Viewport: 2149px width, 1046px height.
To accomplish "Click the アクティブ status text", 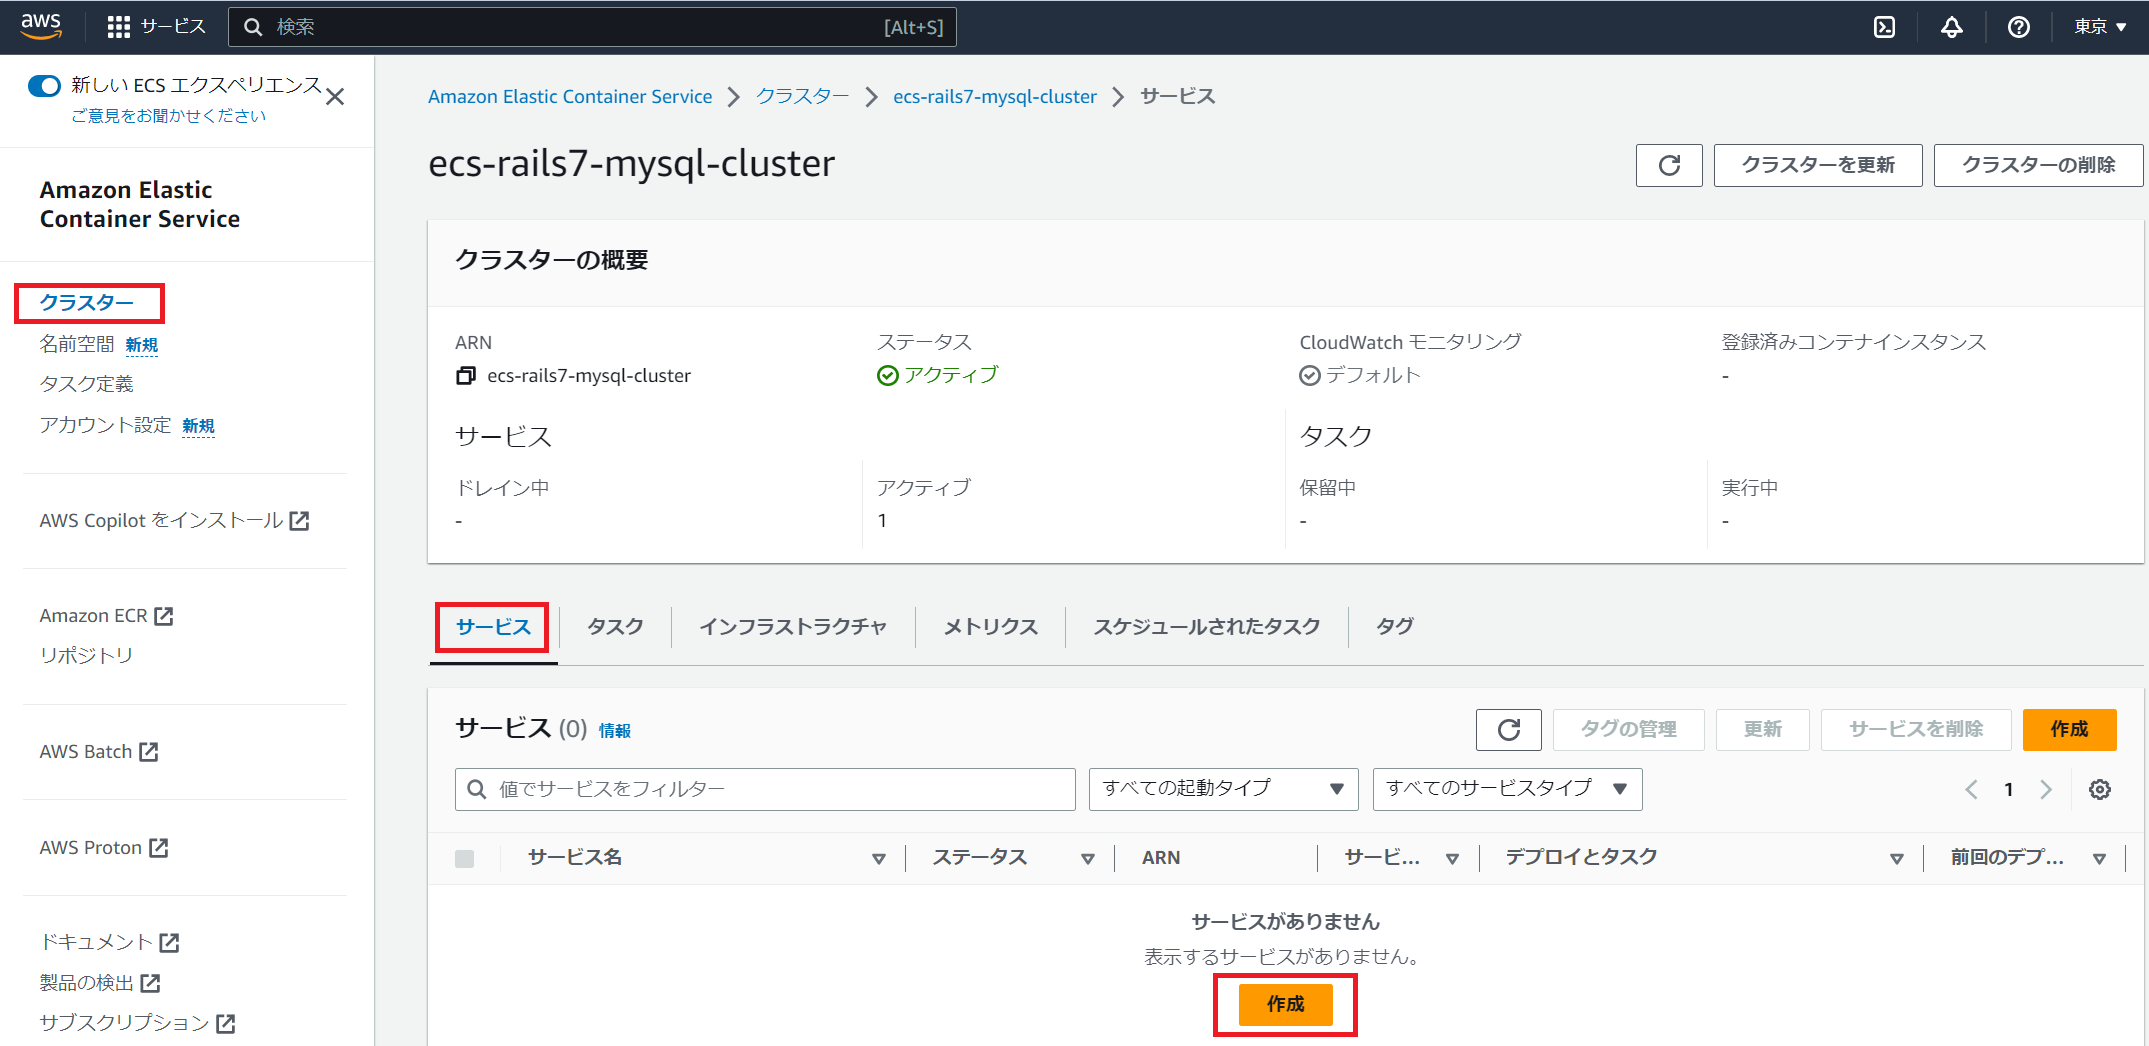I will [950, 375].
